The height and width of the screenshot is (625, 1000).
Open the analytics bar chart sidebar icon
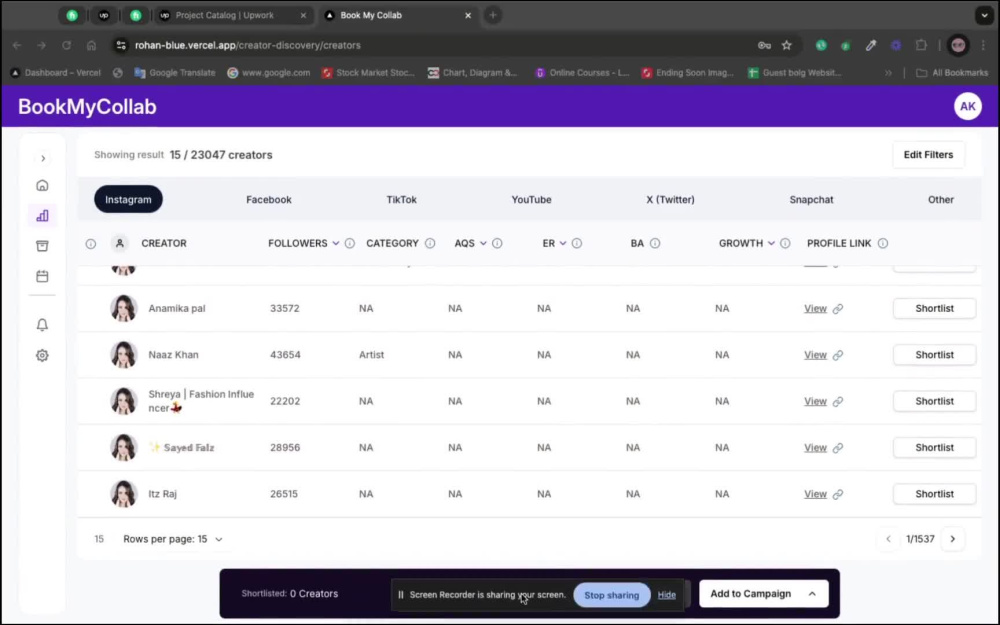pos(42,216)
